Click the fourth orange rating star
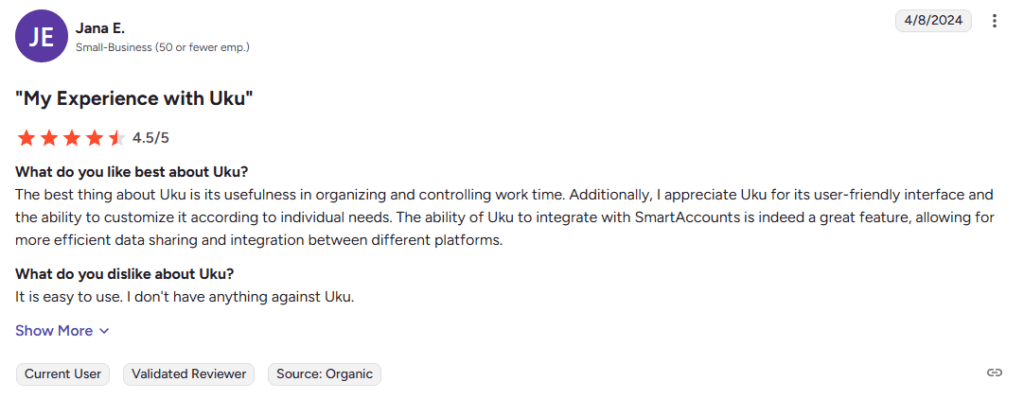Screen dimensions: 1024x399 95,138
